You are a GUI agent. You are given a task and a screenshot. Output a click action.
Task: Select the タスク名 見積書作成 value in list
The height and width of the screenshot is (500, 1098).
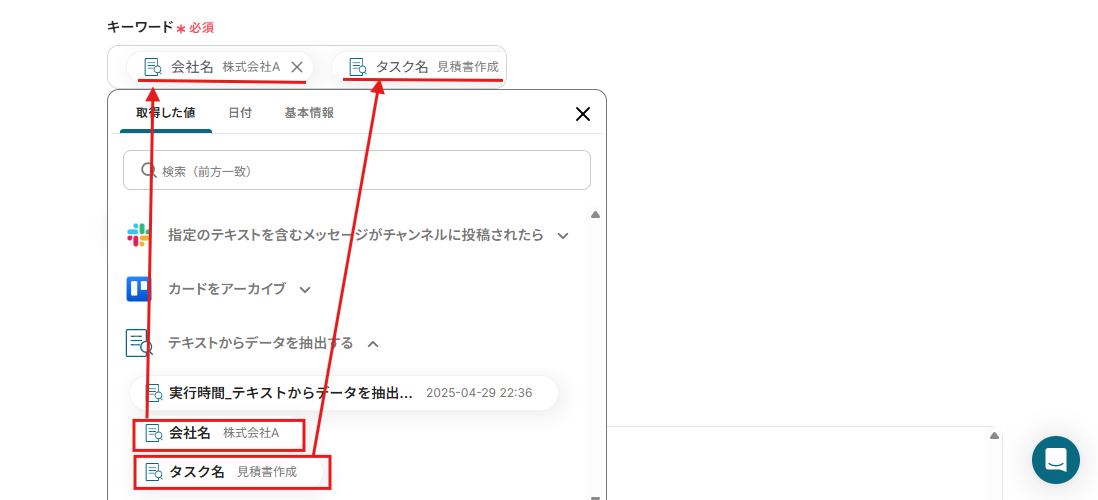click(x=231, y=472)
